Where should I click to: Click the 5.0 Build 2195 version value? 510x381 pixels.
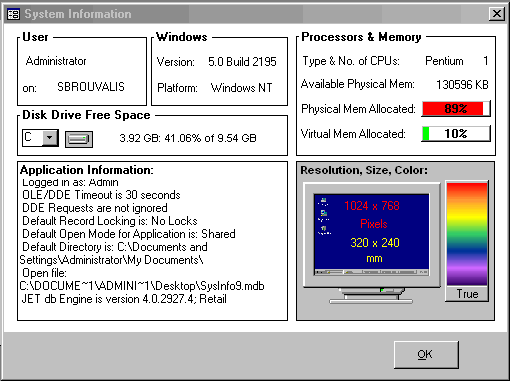point(242,62)
